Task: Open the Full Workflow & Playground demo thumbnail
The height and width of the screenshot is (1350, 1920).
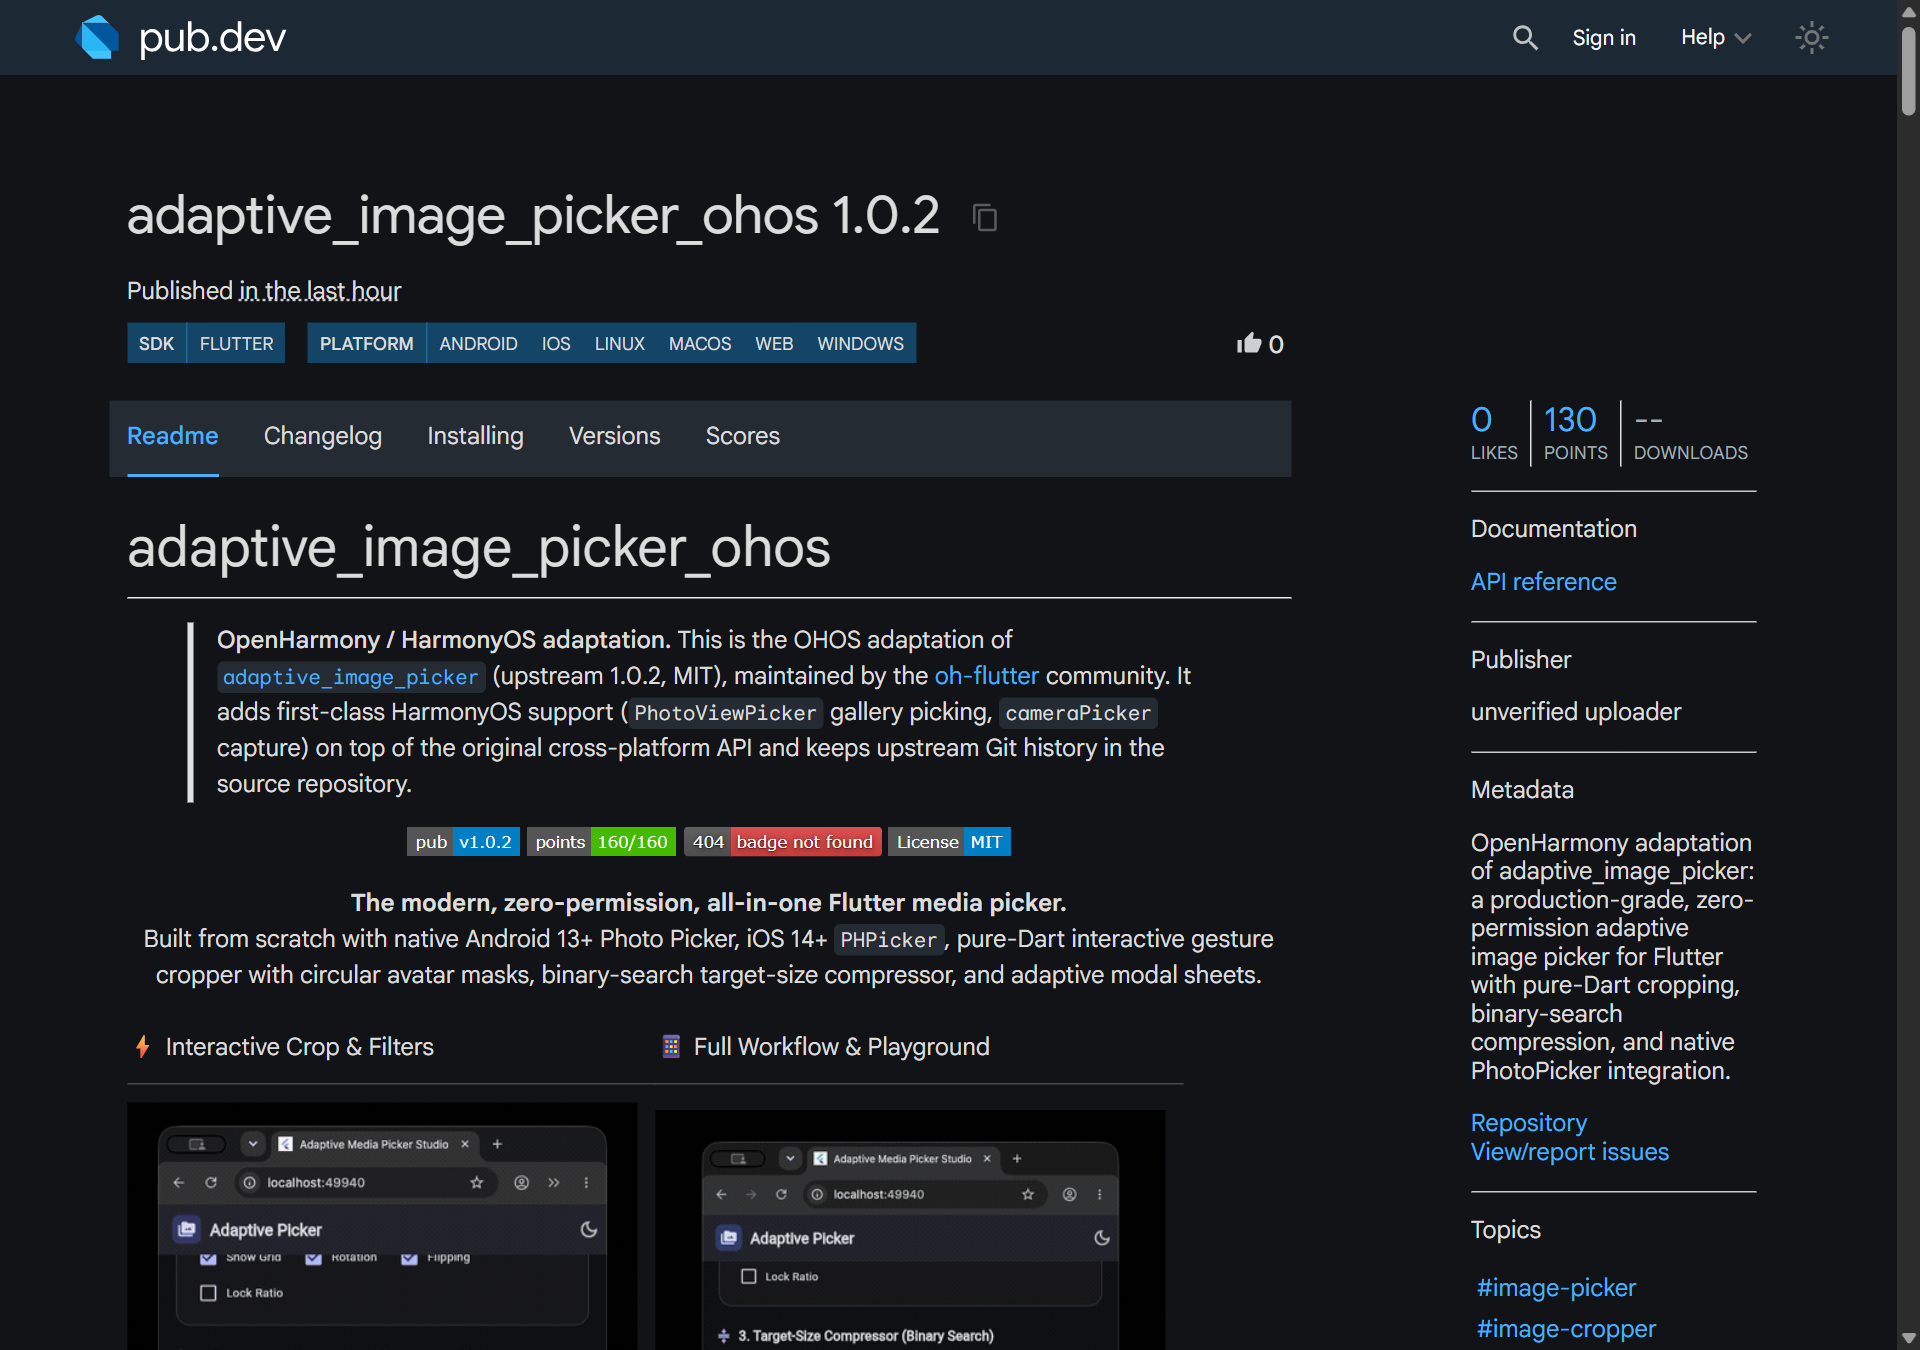Action: coord(910,1230)
